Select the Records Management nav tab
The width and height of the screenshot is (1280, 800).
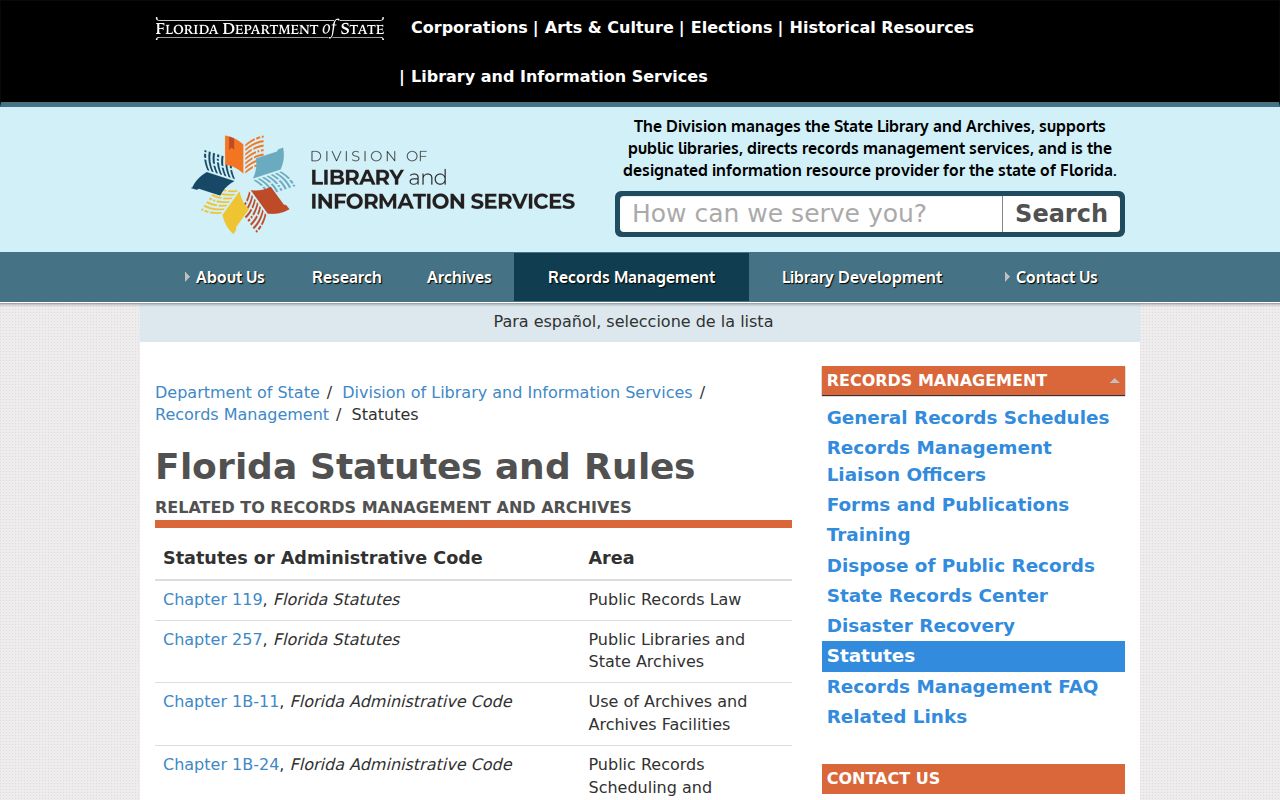[x=631, y=277]
